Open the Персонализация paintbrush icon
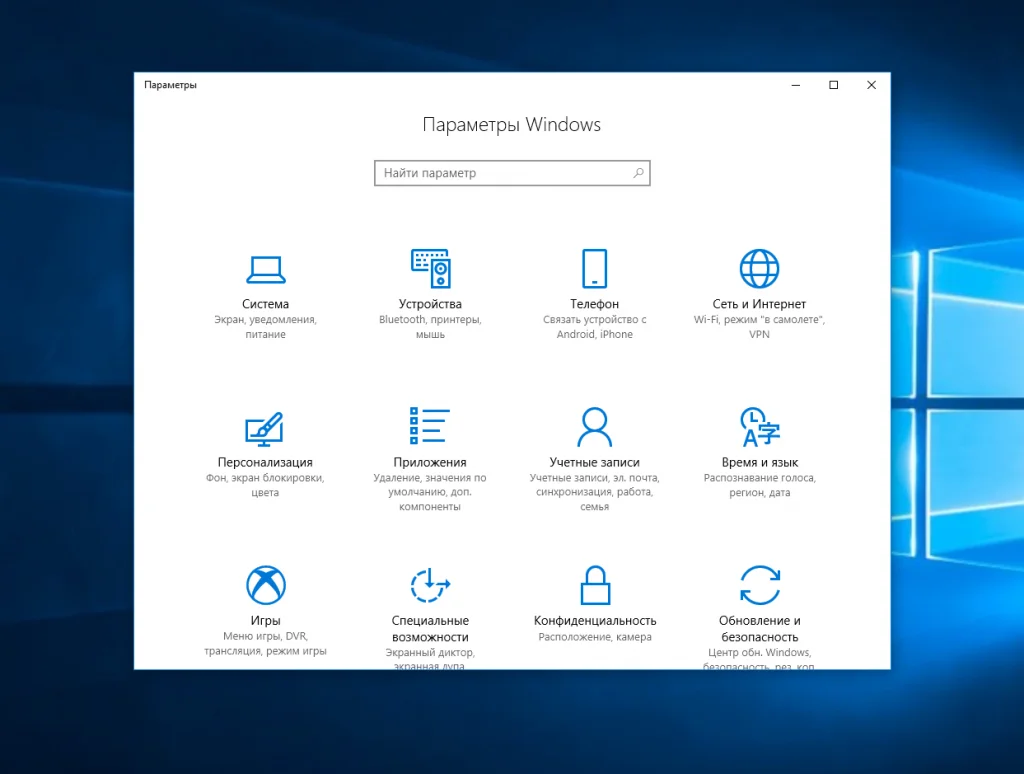 pos(264,428)
